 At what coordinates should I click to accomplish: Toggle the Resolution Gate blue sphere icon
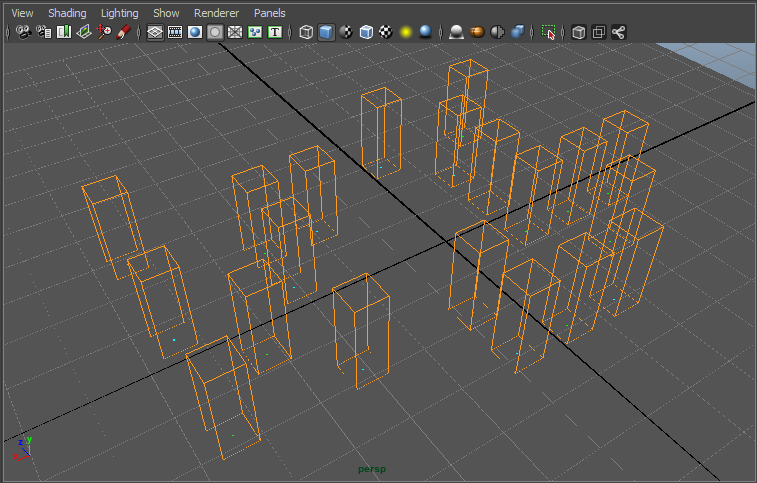(x=195, y=32)
